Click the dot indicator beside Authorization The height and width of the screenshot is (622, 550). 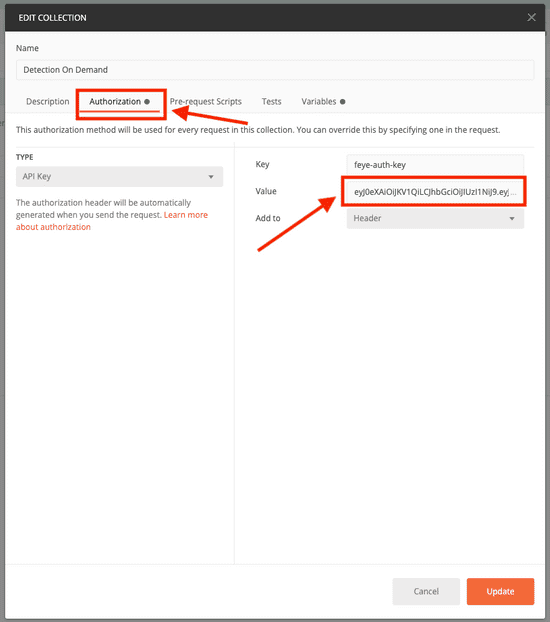[147, 102]
